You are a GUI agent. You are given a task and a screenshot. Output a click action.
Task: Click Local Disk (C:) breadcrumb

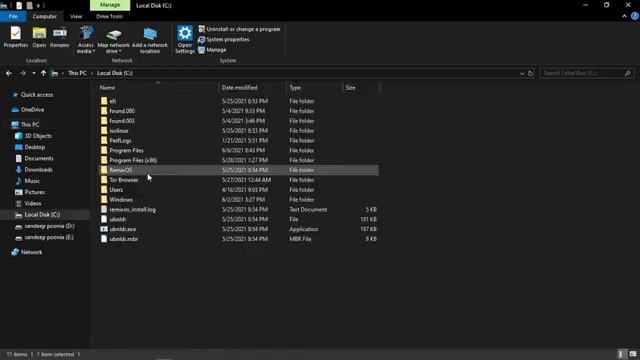pos(115,73)
